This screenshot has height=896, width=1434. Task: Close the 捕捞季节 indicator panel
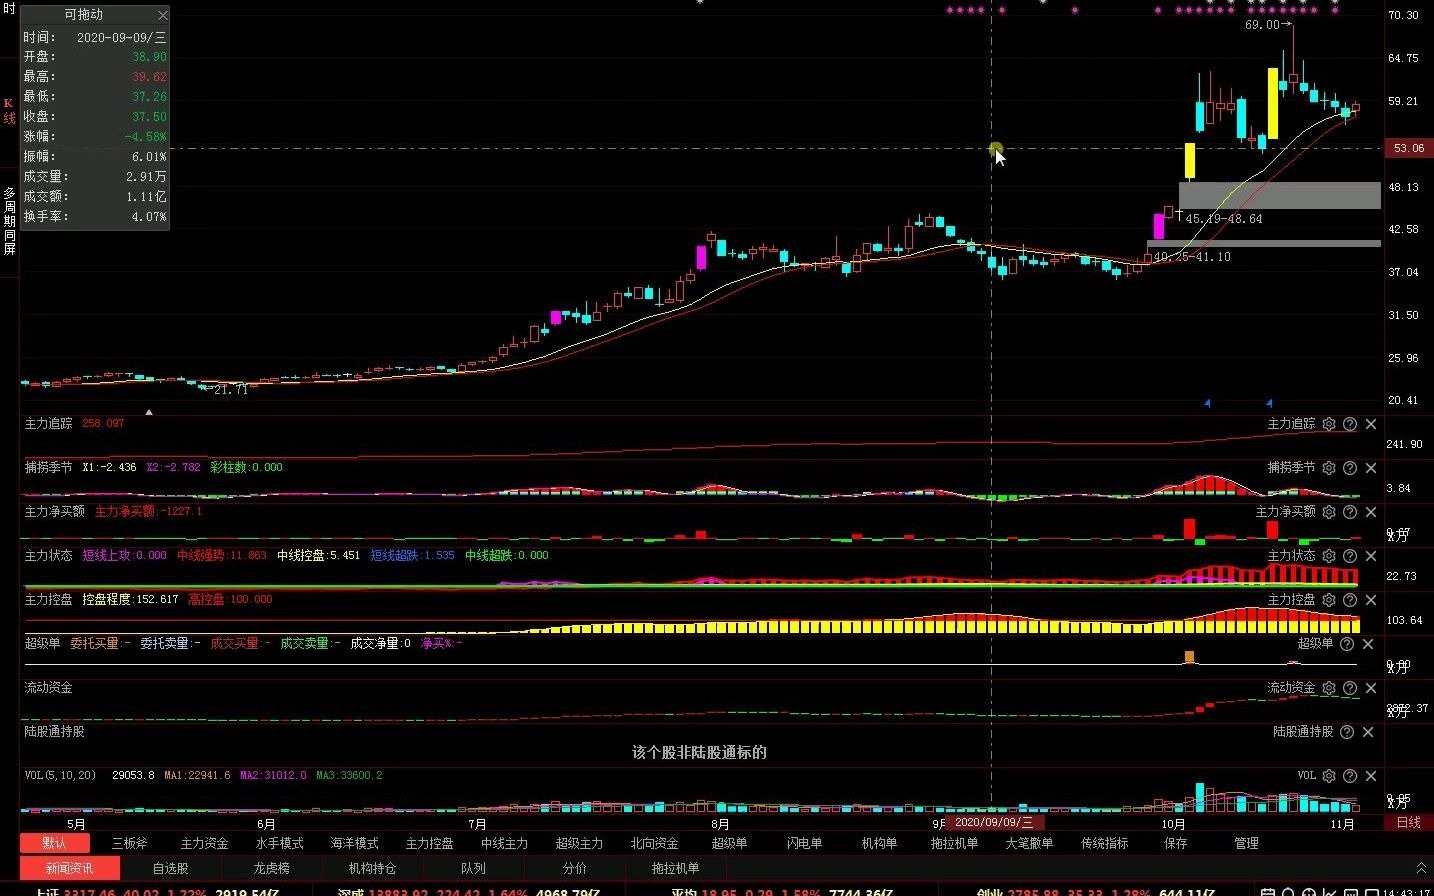click(x=1371, y=468)
